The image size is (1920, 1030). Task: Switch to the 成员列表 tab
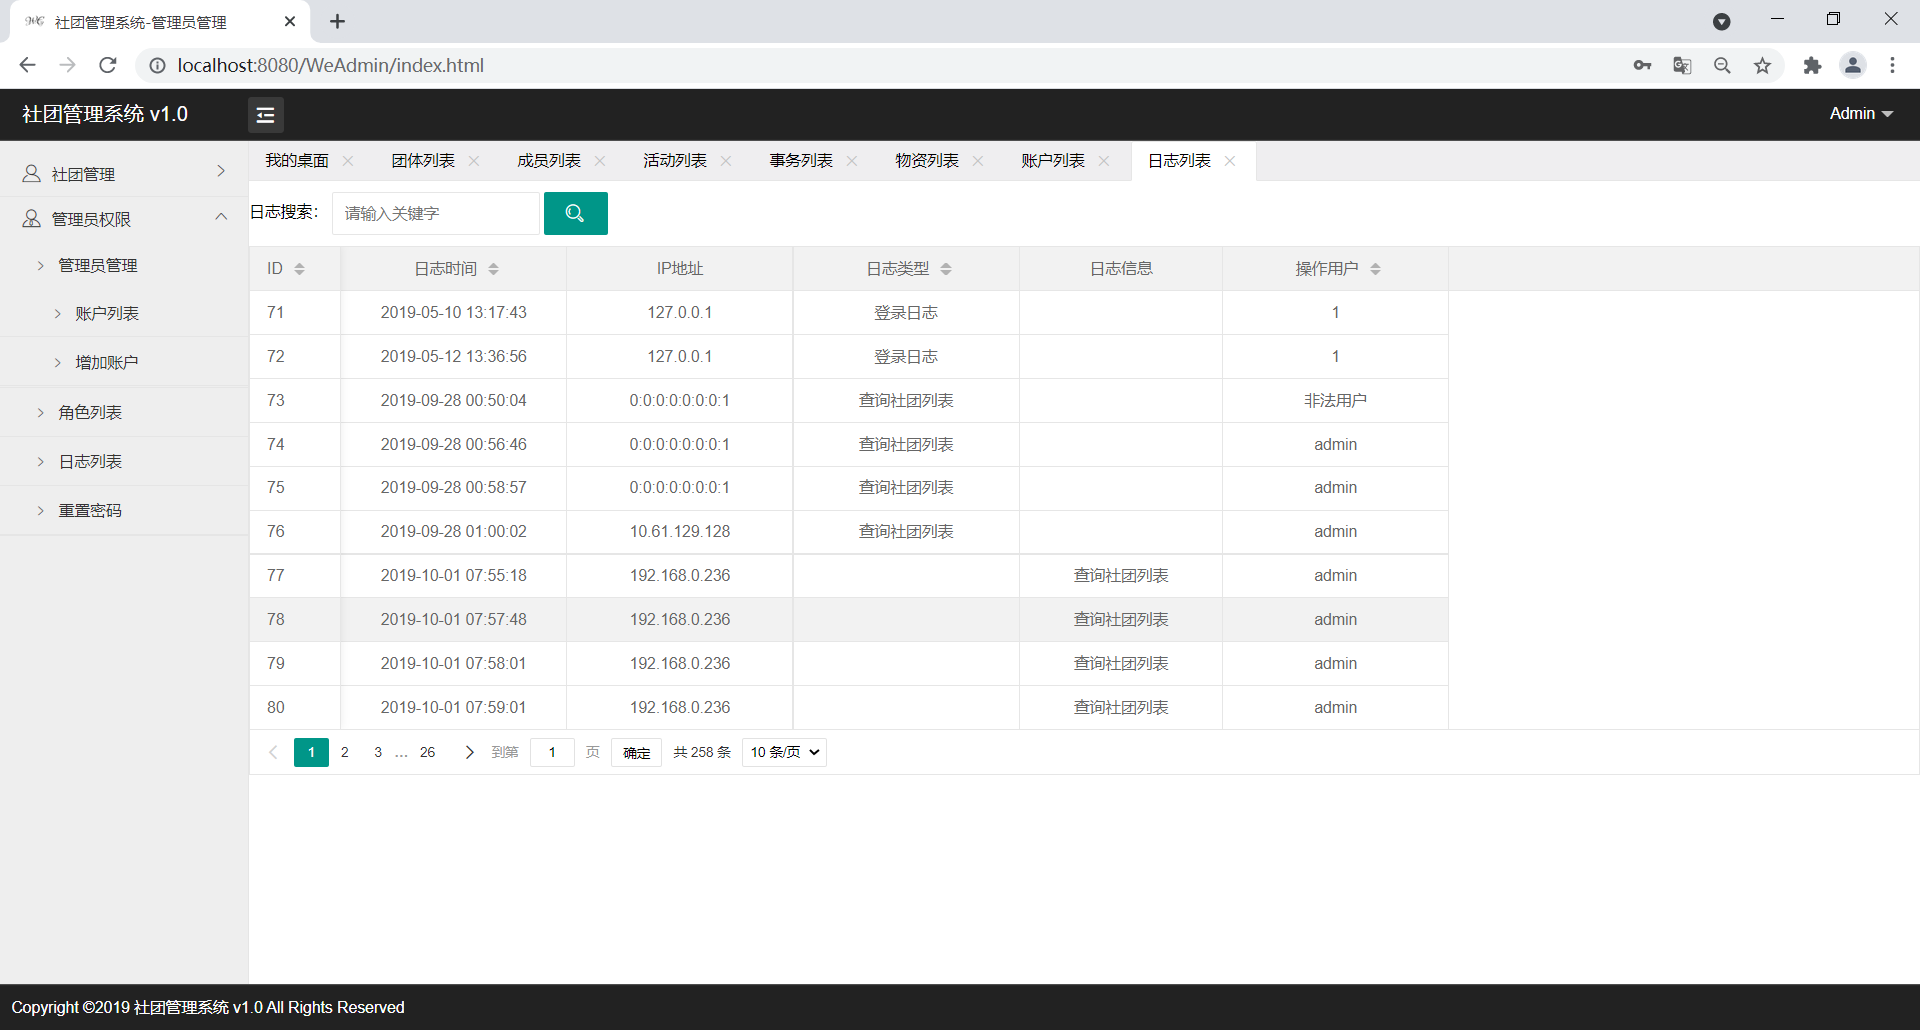click(549, 161)
